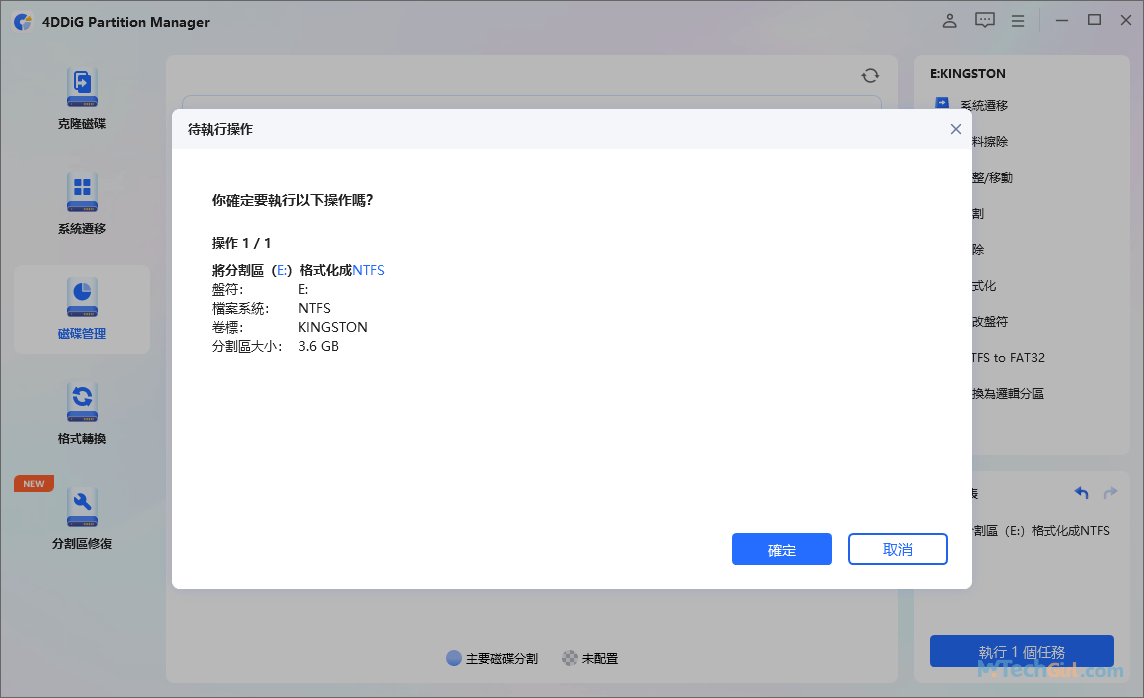Confirm the format operation with 確定
The width and height of the screenshot is (1144, 698).
point(781,548)
